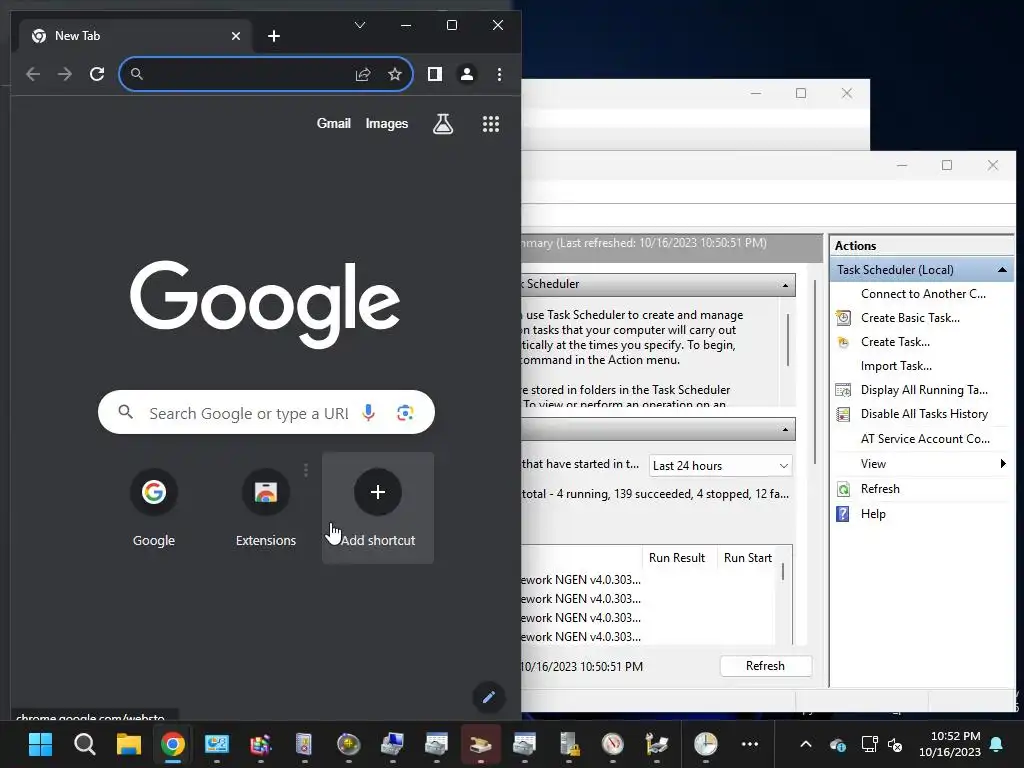Open Chrome tab search chevron

(x=360, y=25)
